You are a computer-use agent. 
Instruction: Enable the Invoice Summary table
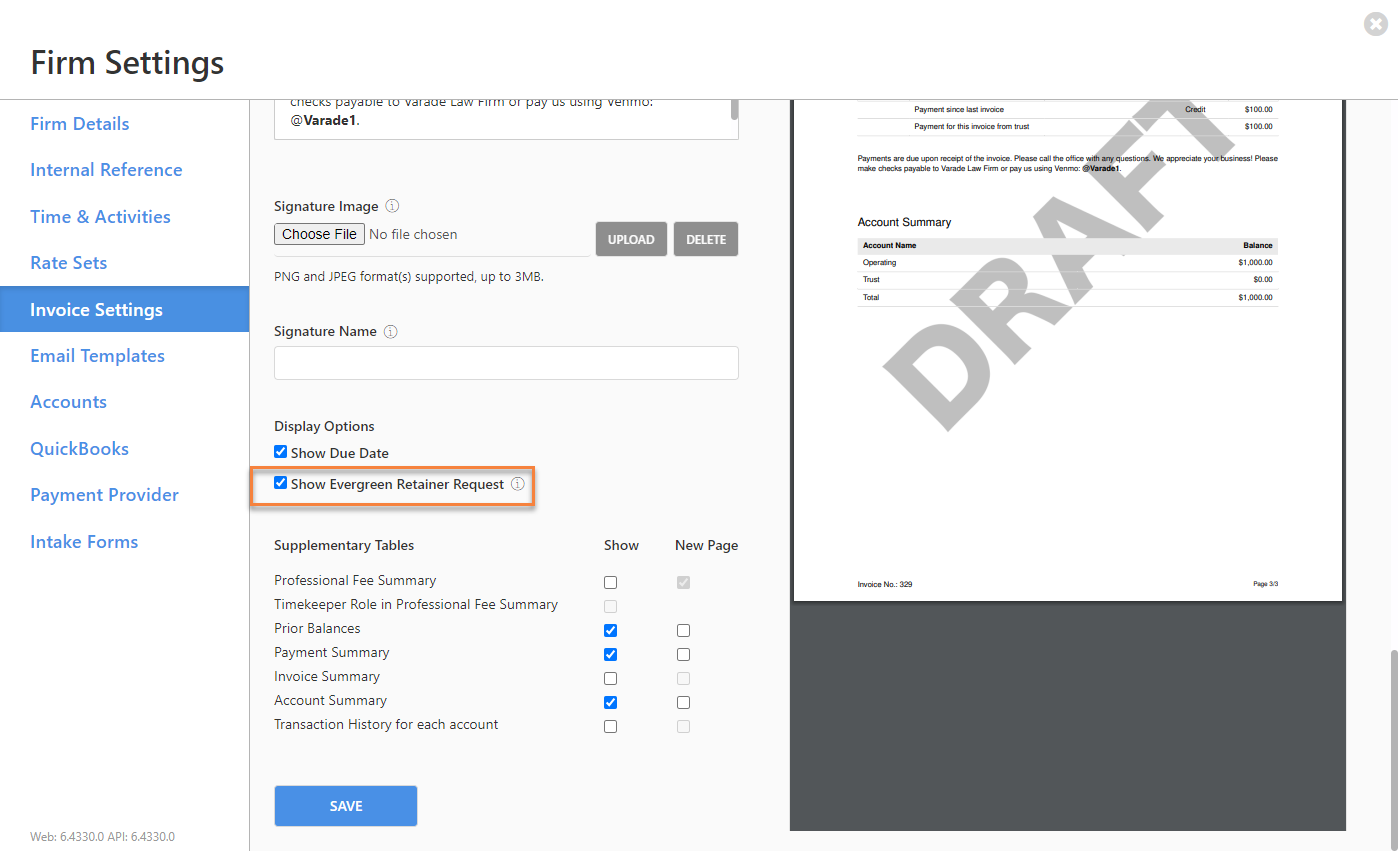pyautogui.click(x=610, y=678)
